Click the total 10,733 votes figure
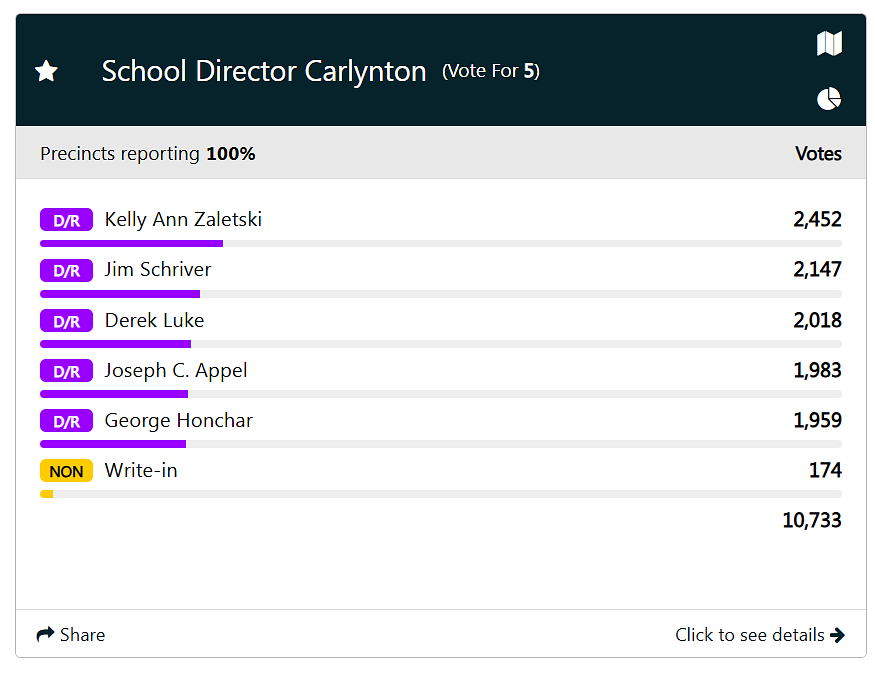Screen dimensions: 875x678 (x=811, y=520)
